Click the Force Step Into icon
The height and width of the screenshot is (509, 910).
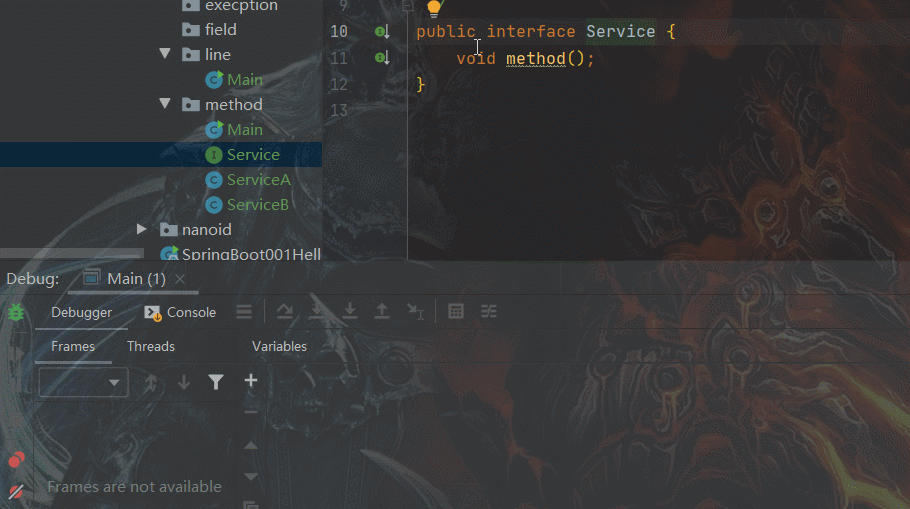click(x=349, y=312)
